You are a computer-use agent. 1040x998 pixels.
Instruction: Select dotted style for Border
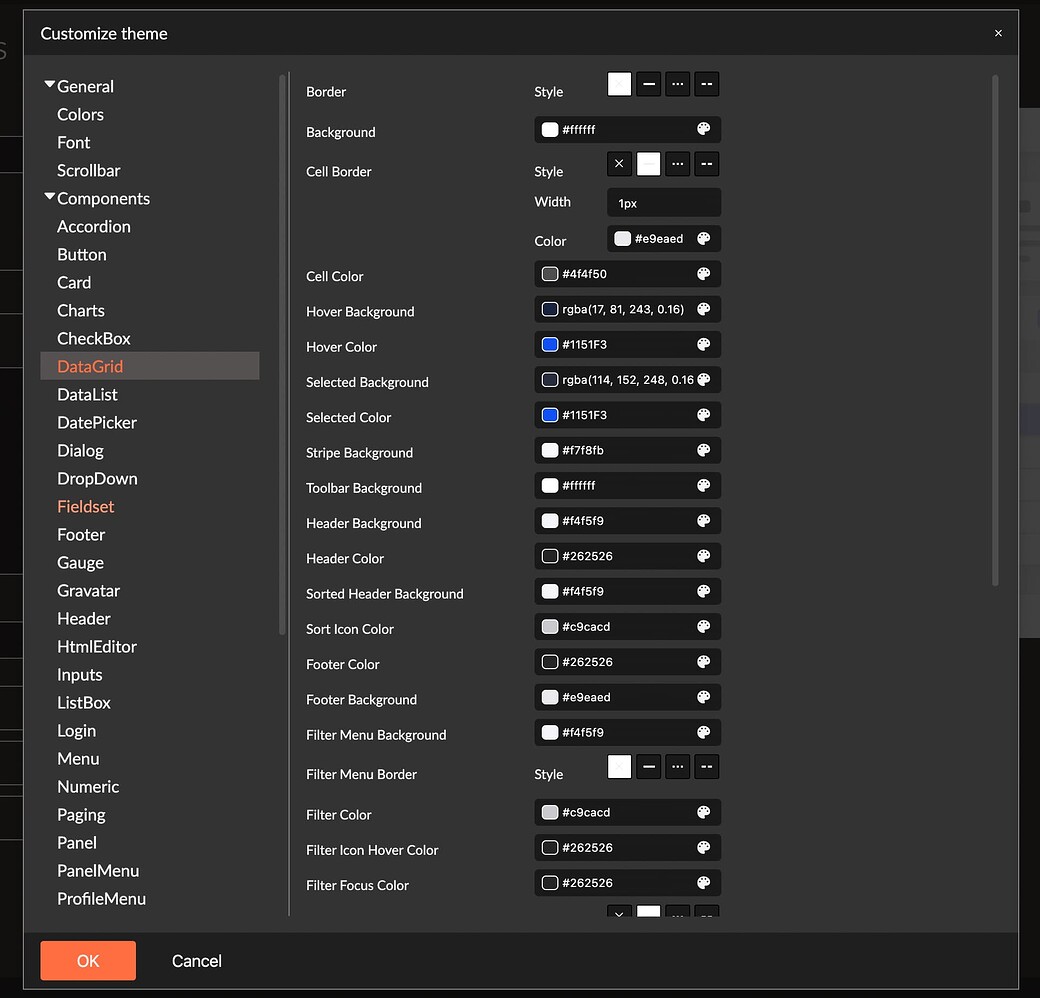tap(677, 84)
